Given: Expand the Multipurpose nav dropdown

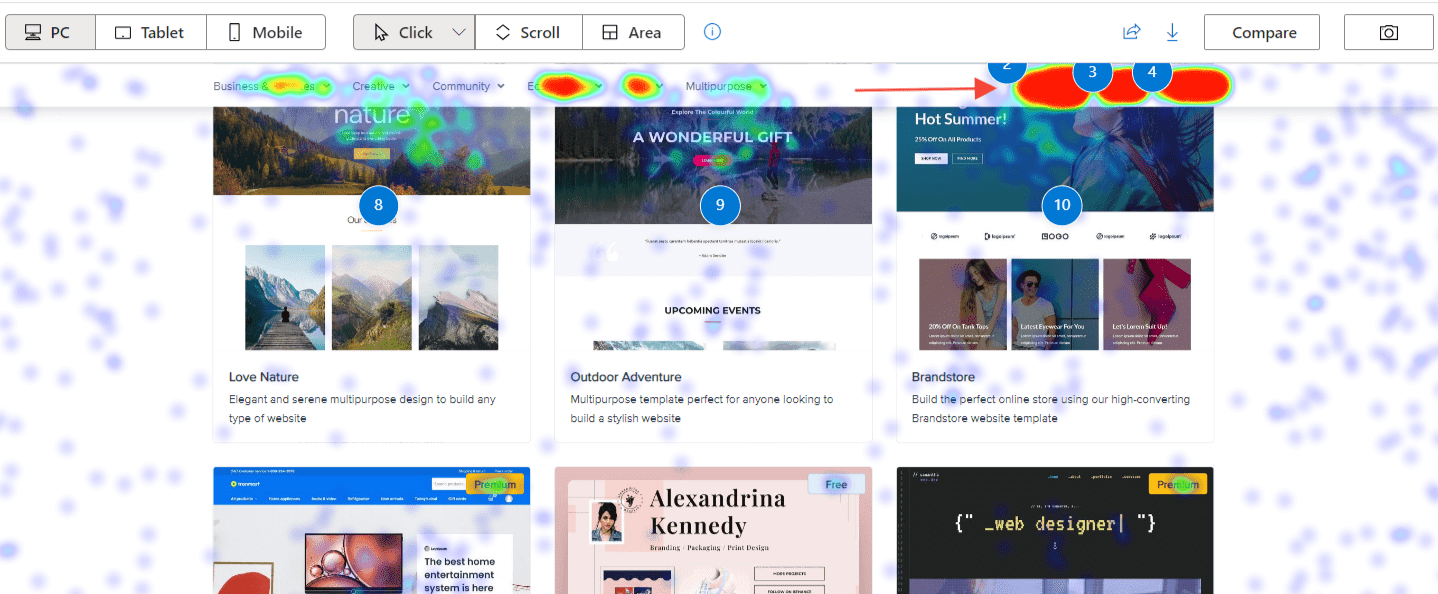Looking at the screenshot, I should click(x=726, y=86).
